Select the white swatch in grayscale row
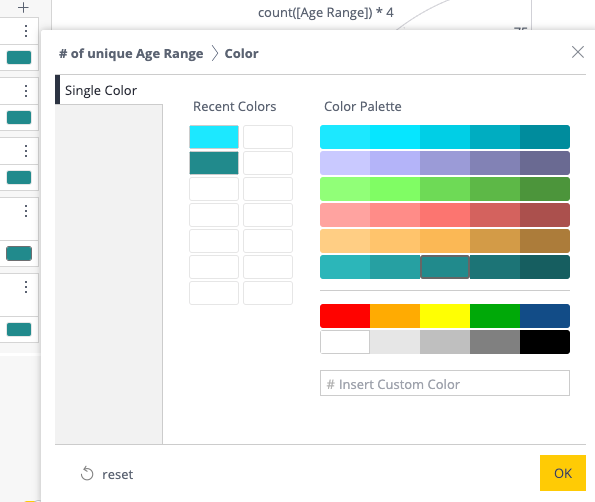The image size is (595, 502). (345, 342)
